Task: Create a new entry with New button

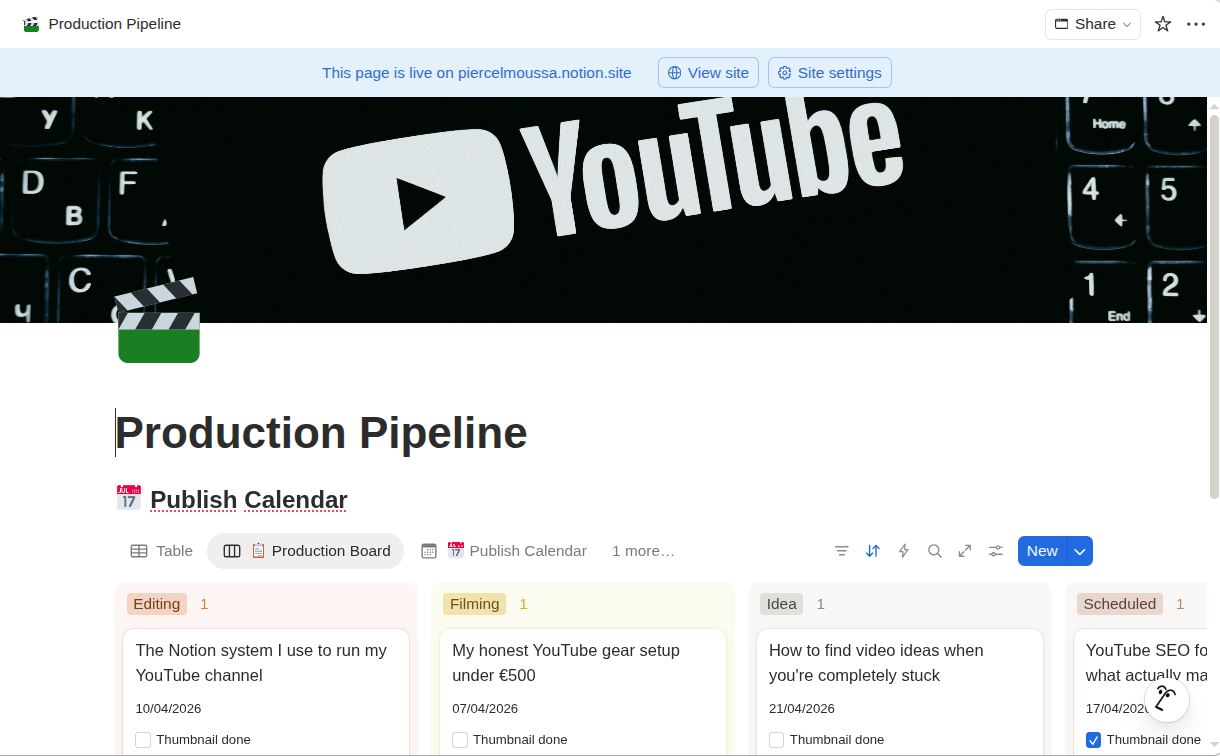Action: tap(1042, 551)
